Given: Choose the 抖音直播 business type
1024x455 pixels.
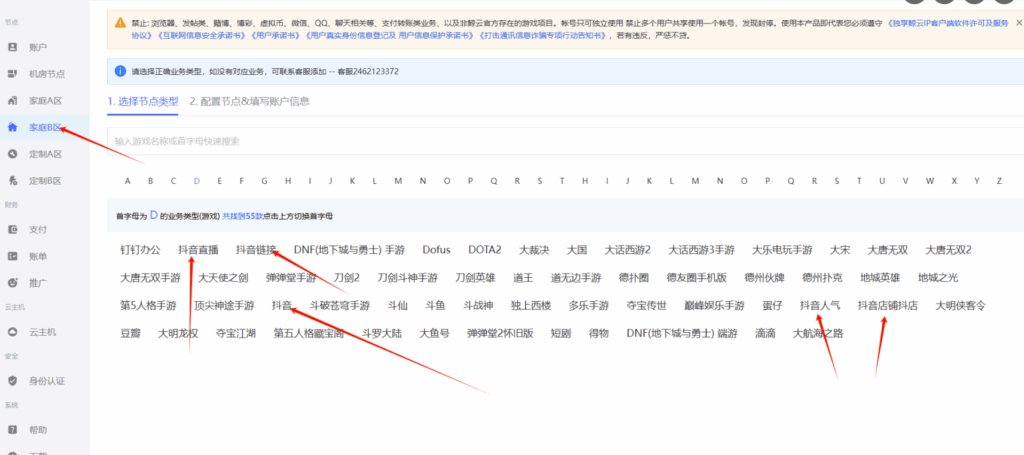Looking at the screenshot, I should click(198, 250).
